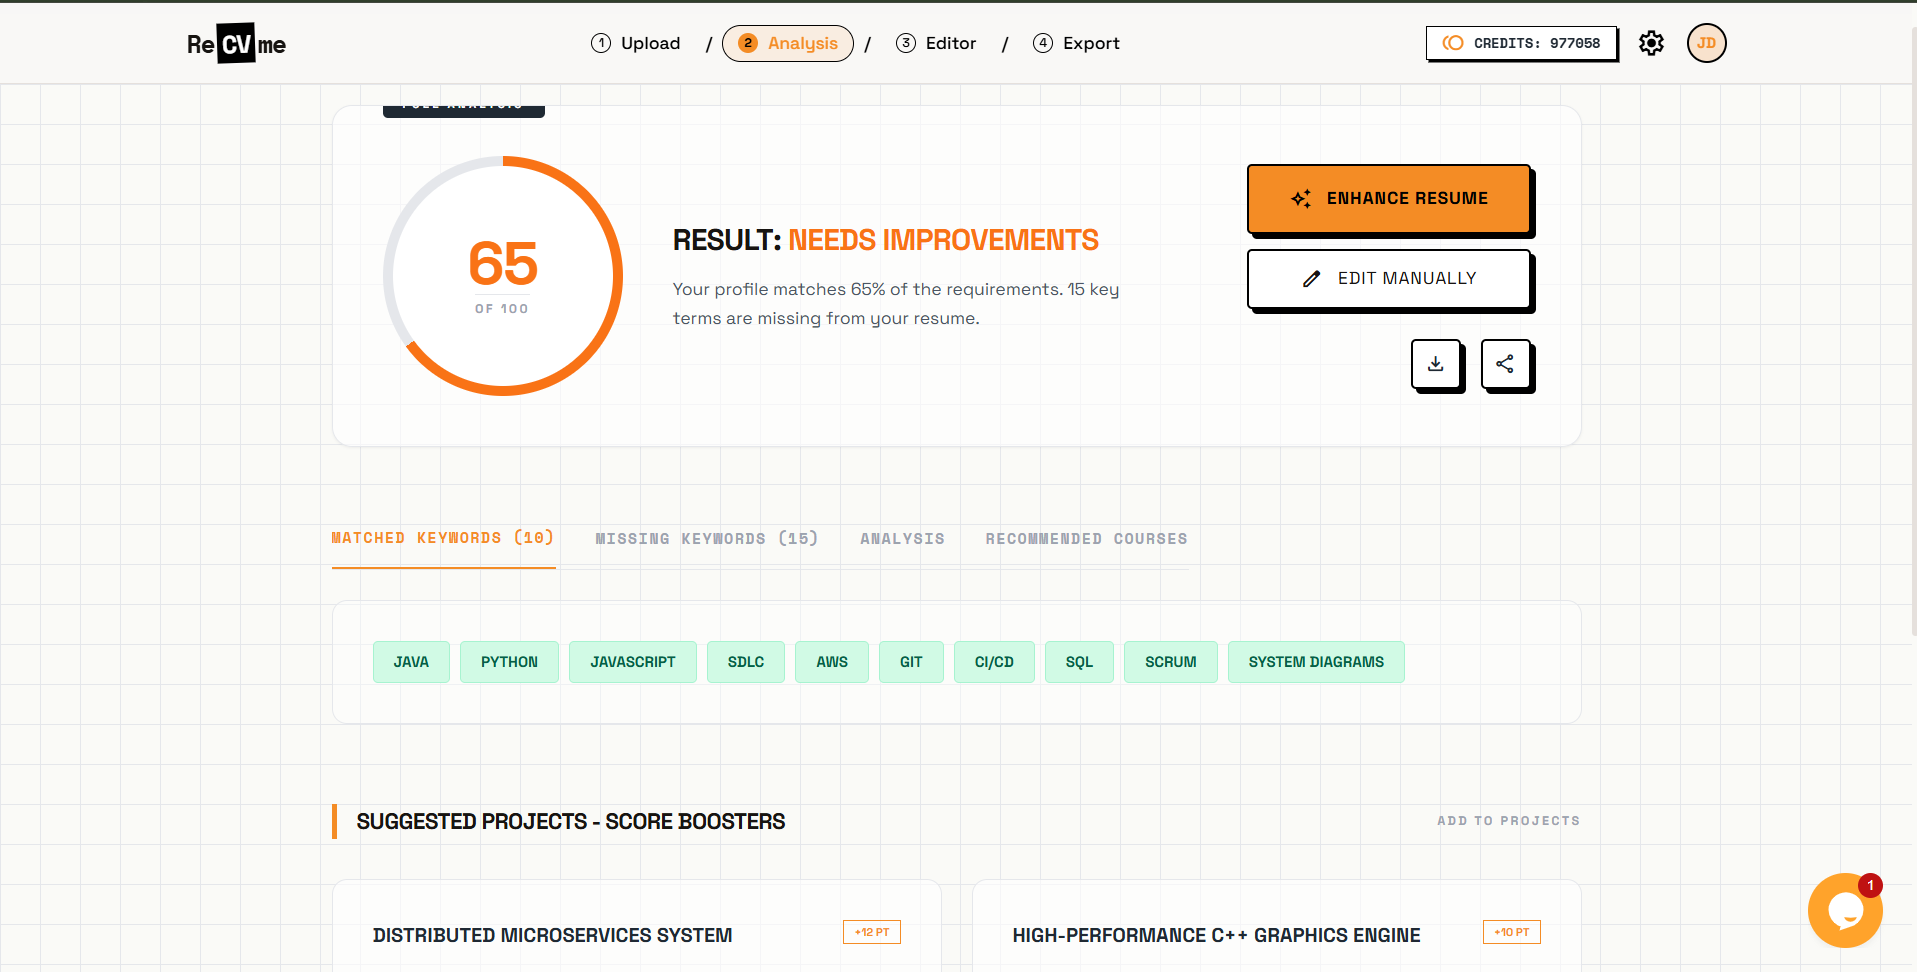This screenshot has height=972, width=1917.
Task: Open the settings gear icon
Action: click(x=1651, y=43)
